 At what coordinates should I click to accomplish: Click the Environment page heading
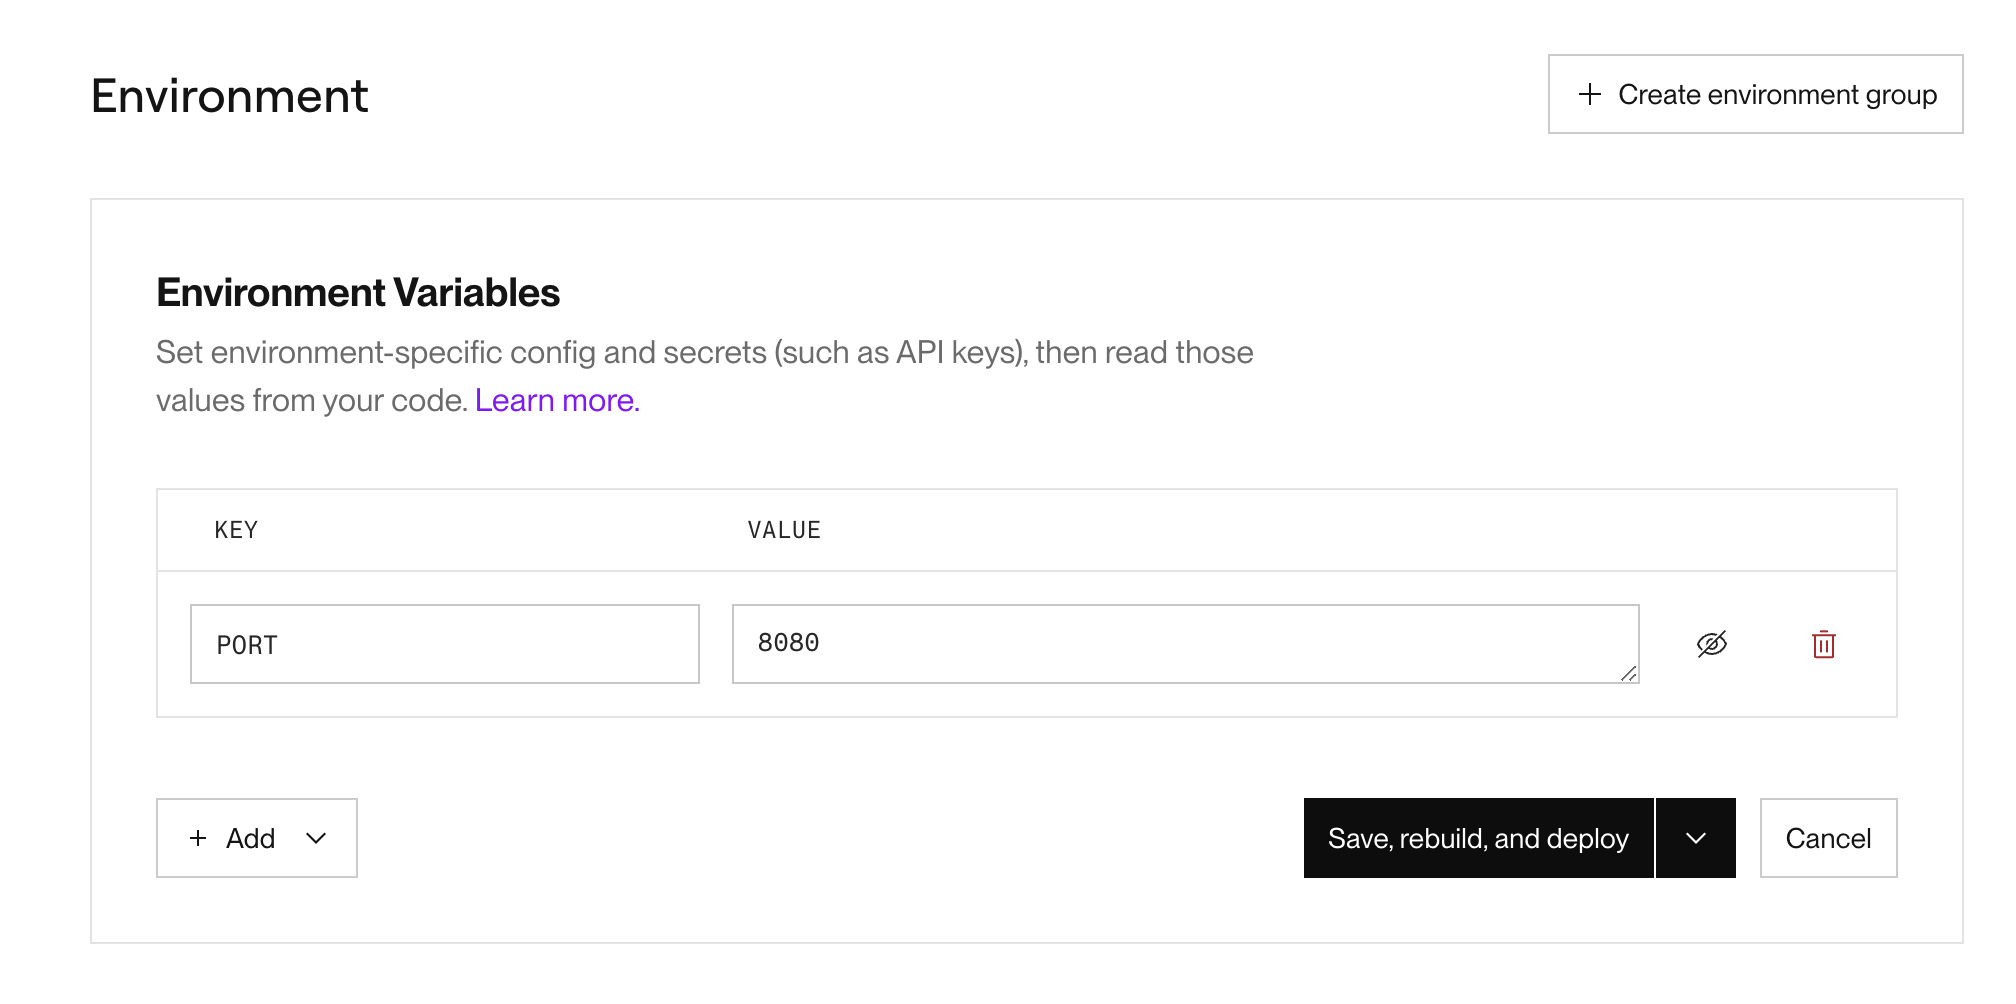(x=229, y=96)
